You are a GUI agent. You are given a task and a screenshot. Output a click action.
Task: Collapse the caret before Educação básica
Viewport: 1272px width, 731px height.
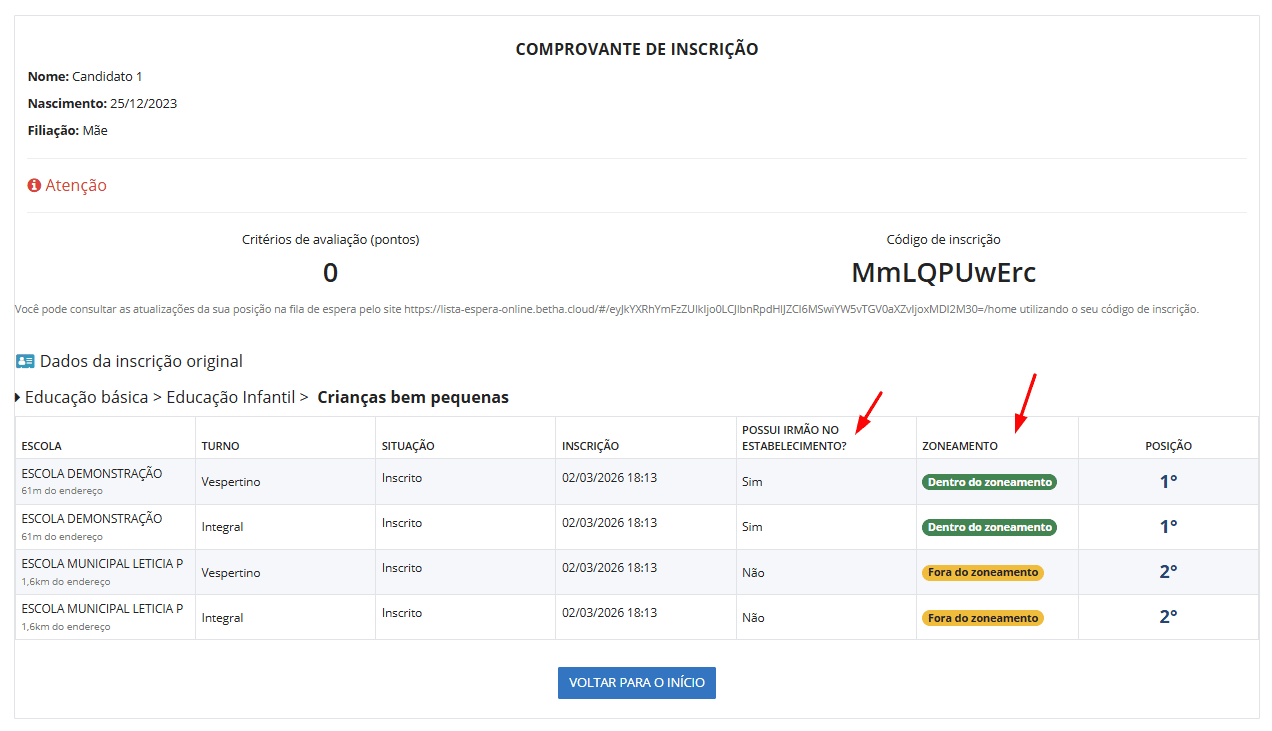[x=18, y=398]
